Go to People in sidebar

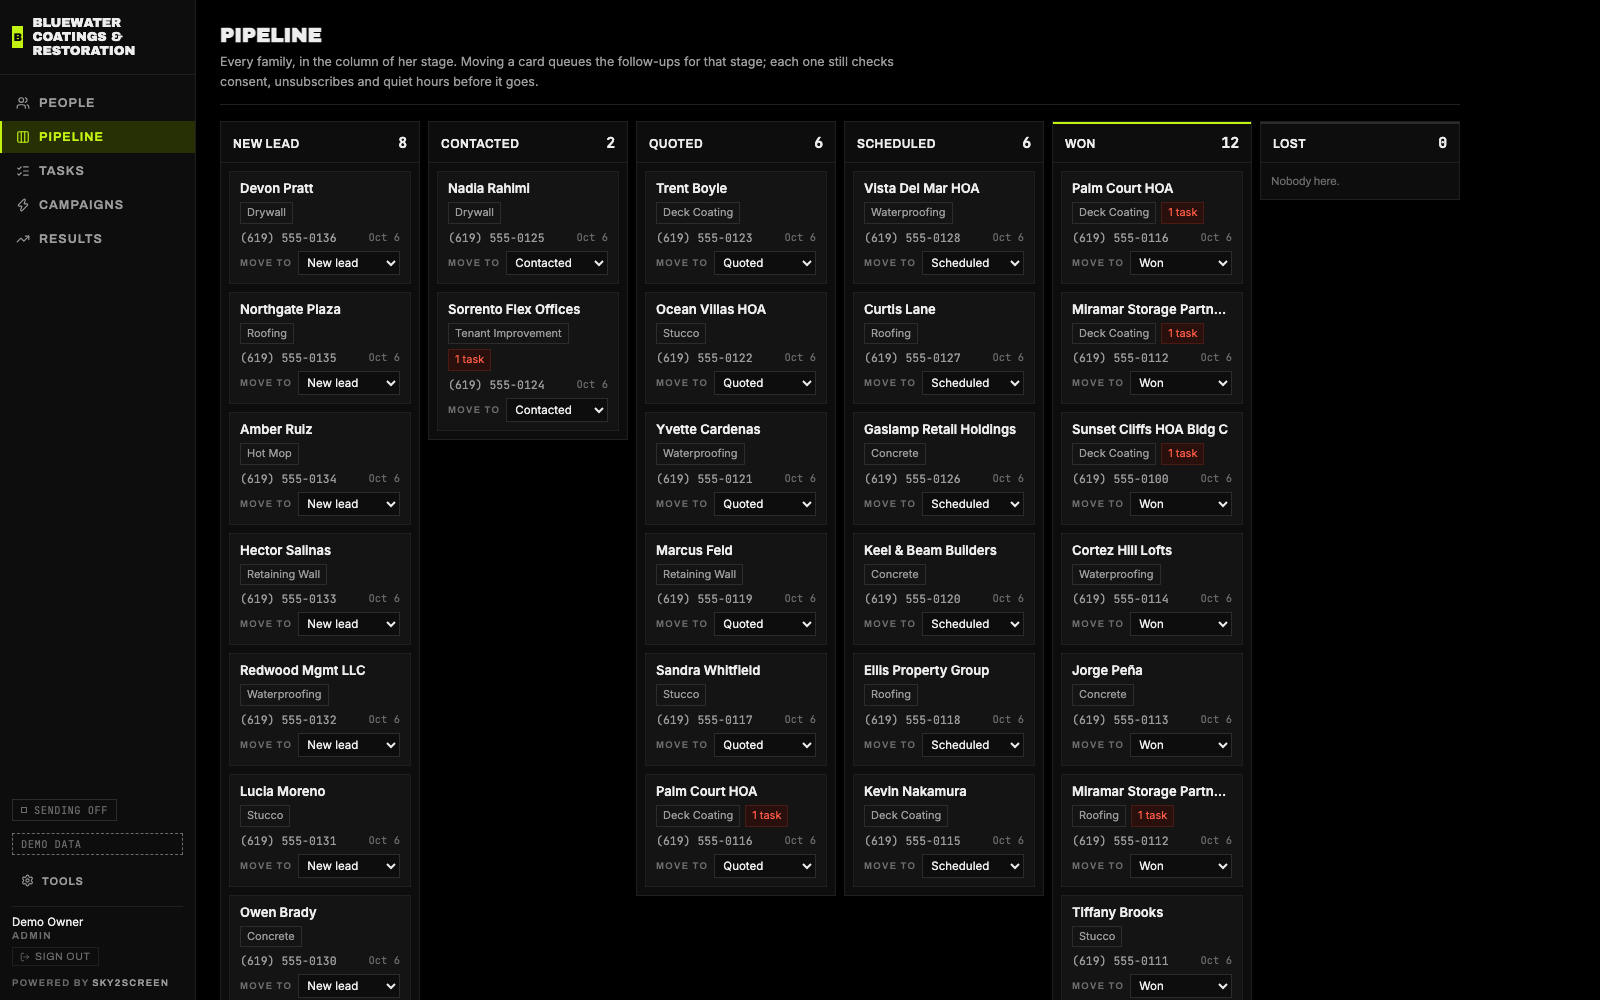tap(97, 103)
